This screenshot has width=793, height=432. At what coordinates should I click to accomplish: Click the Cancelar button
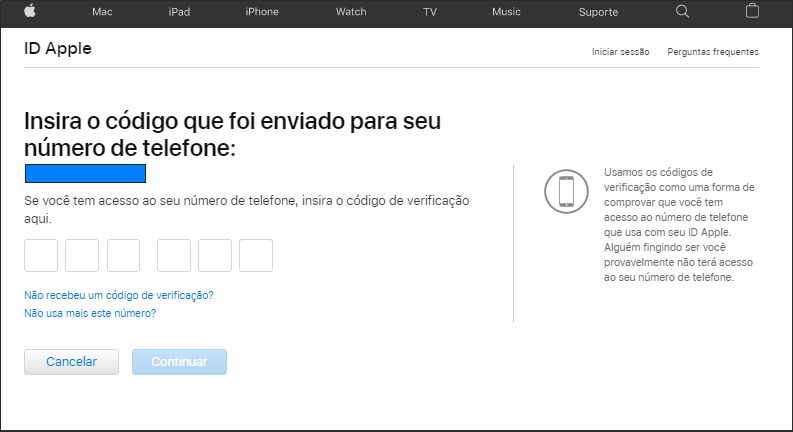coord(71,362)
